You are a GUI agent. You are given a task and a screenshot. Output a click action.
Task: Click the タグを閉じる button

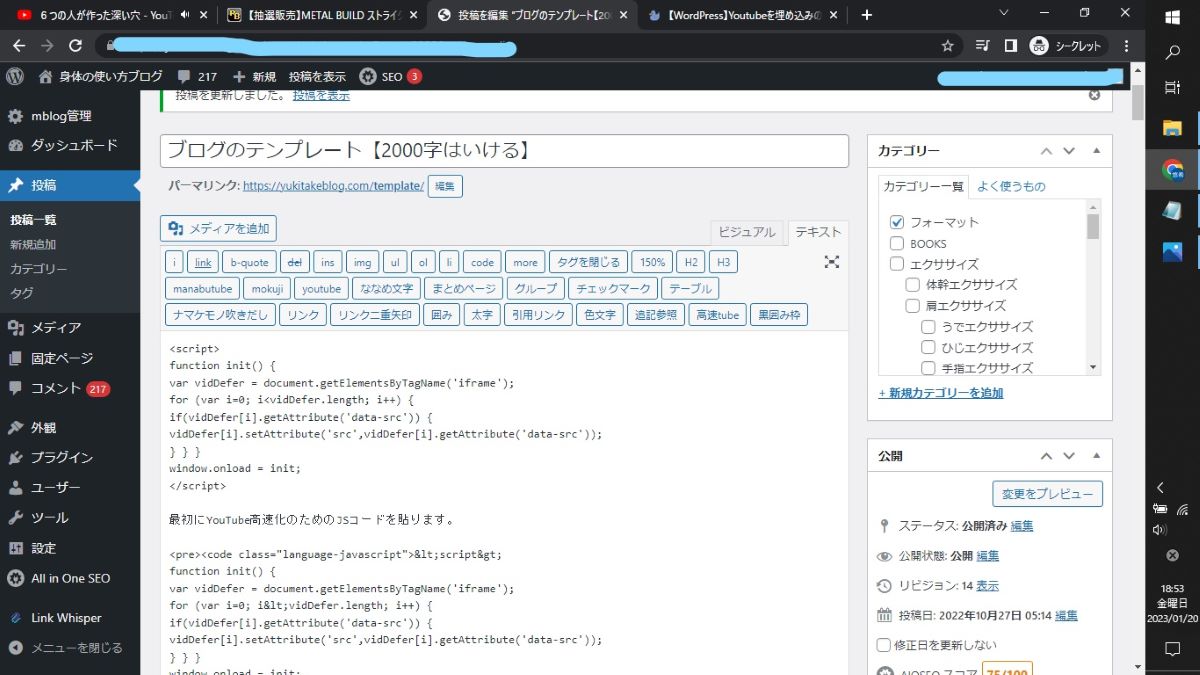[x=589, y=262]
